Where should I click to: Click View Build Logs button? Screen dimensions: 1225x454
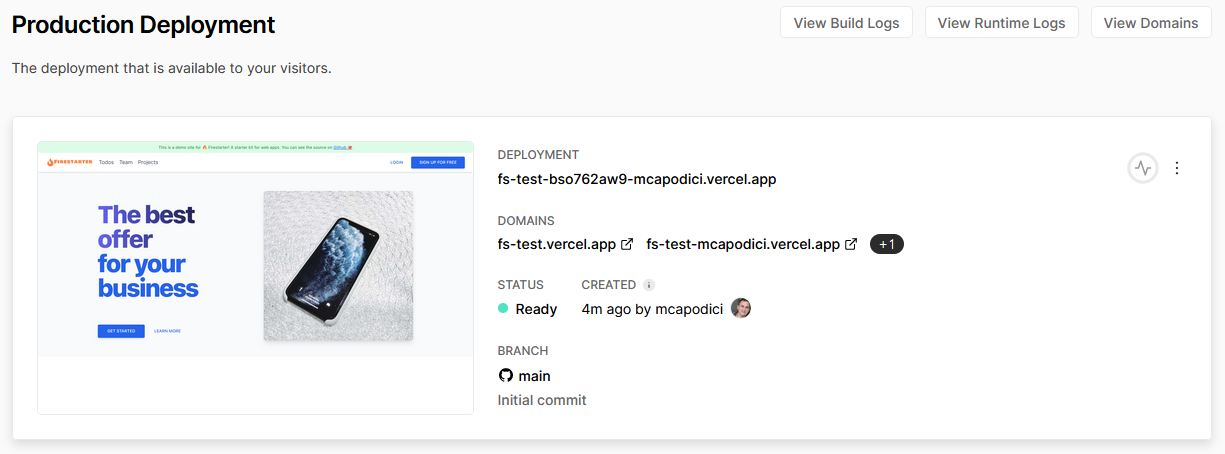846,23
